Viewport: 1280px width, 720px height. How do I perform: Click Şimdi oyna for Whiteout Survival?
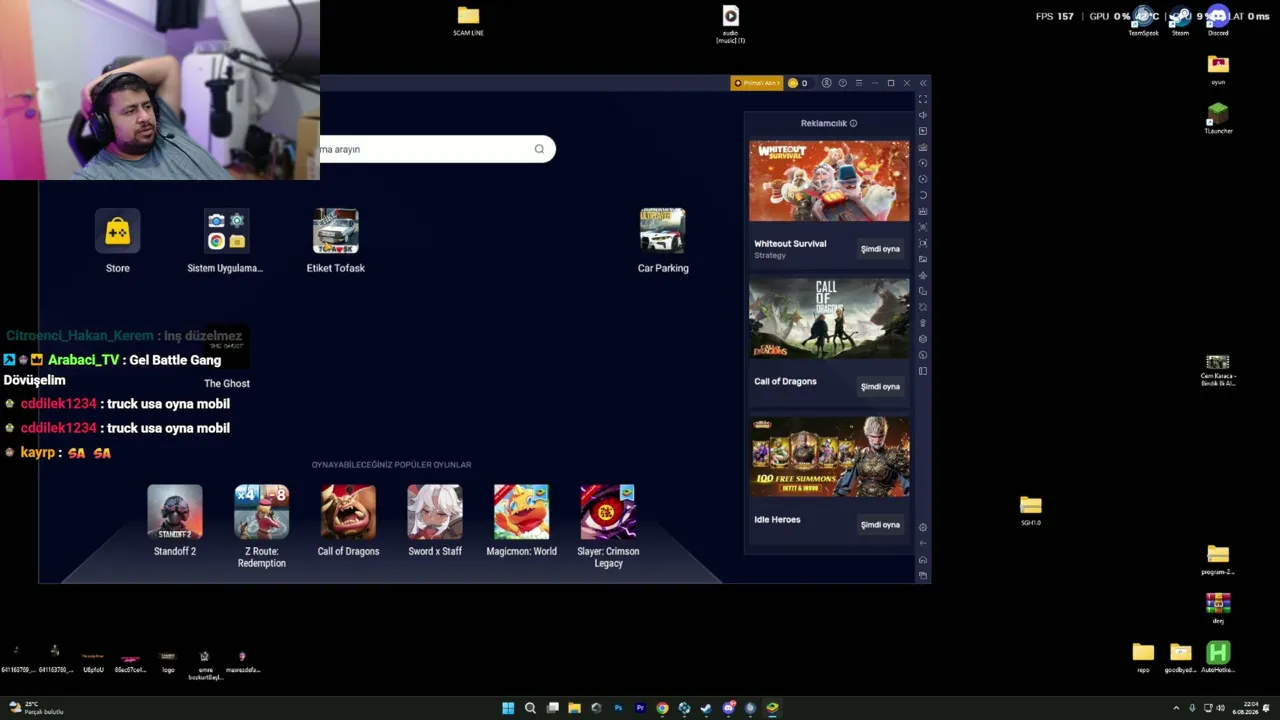point(880,249)
